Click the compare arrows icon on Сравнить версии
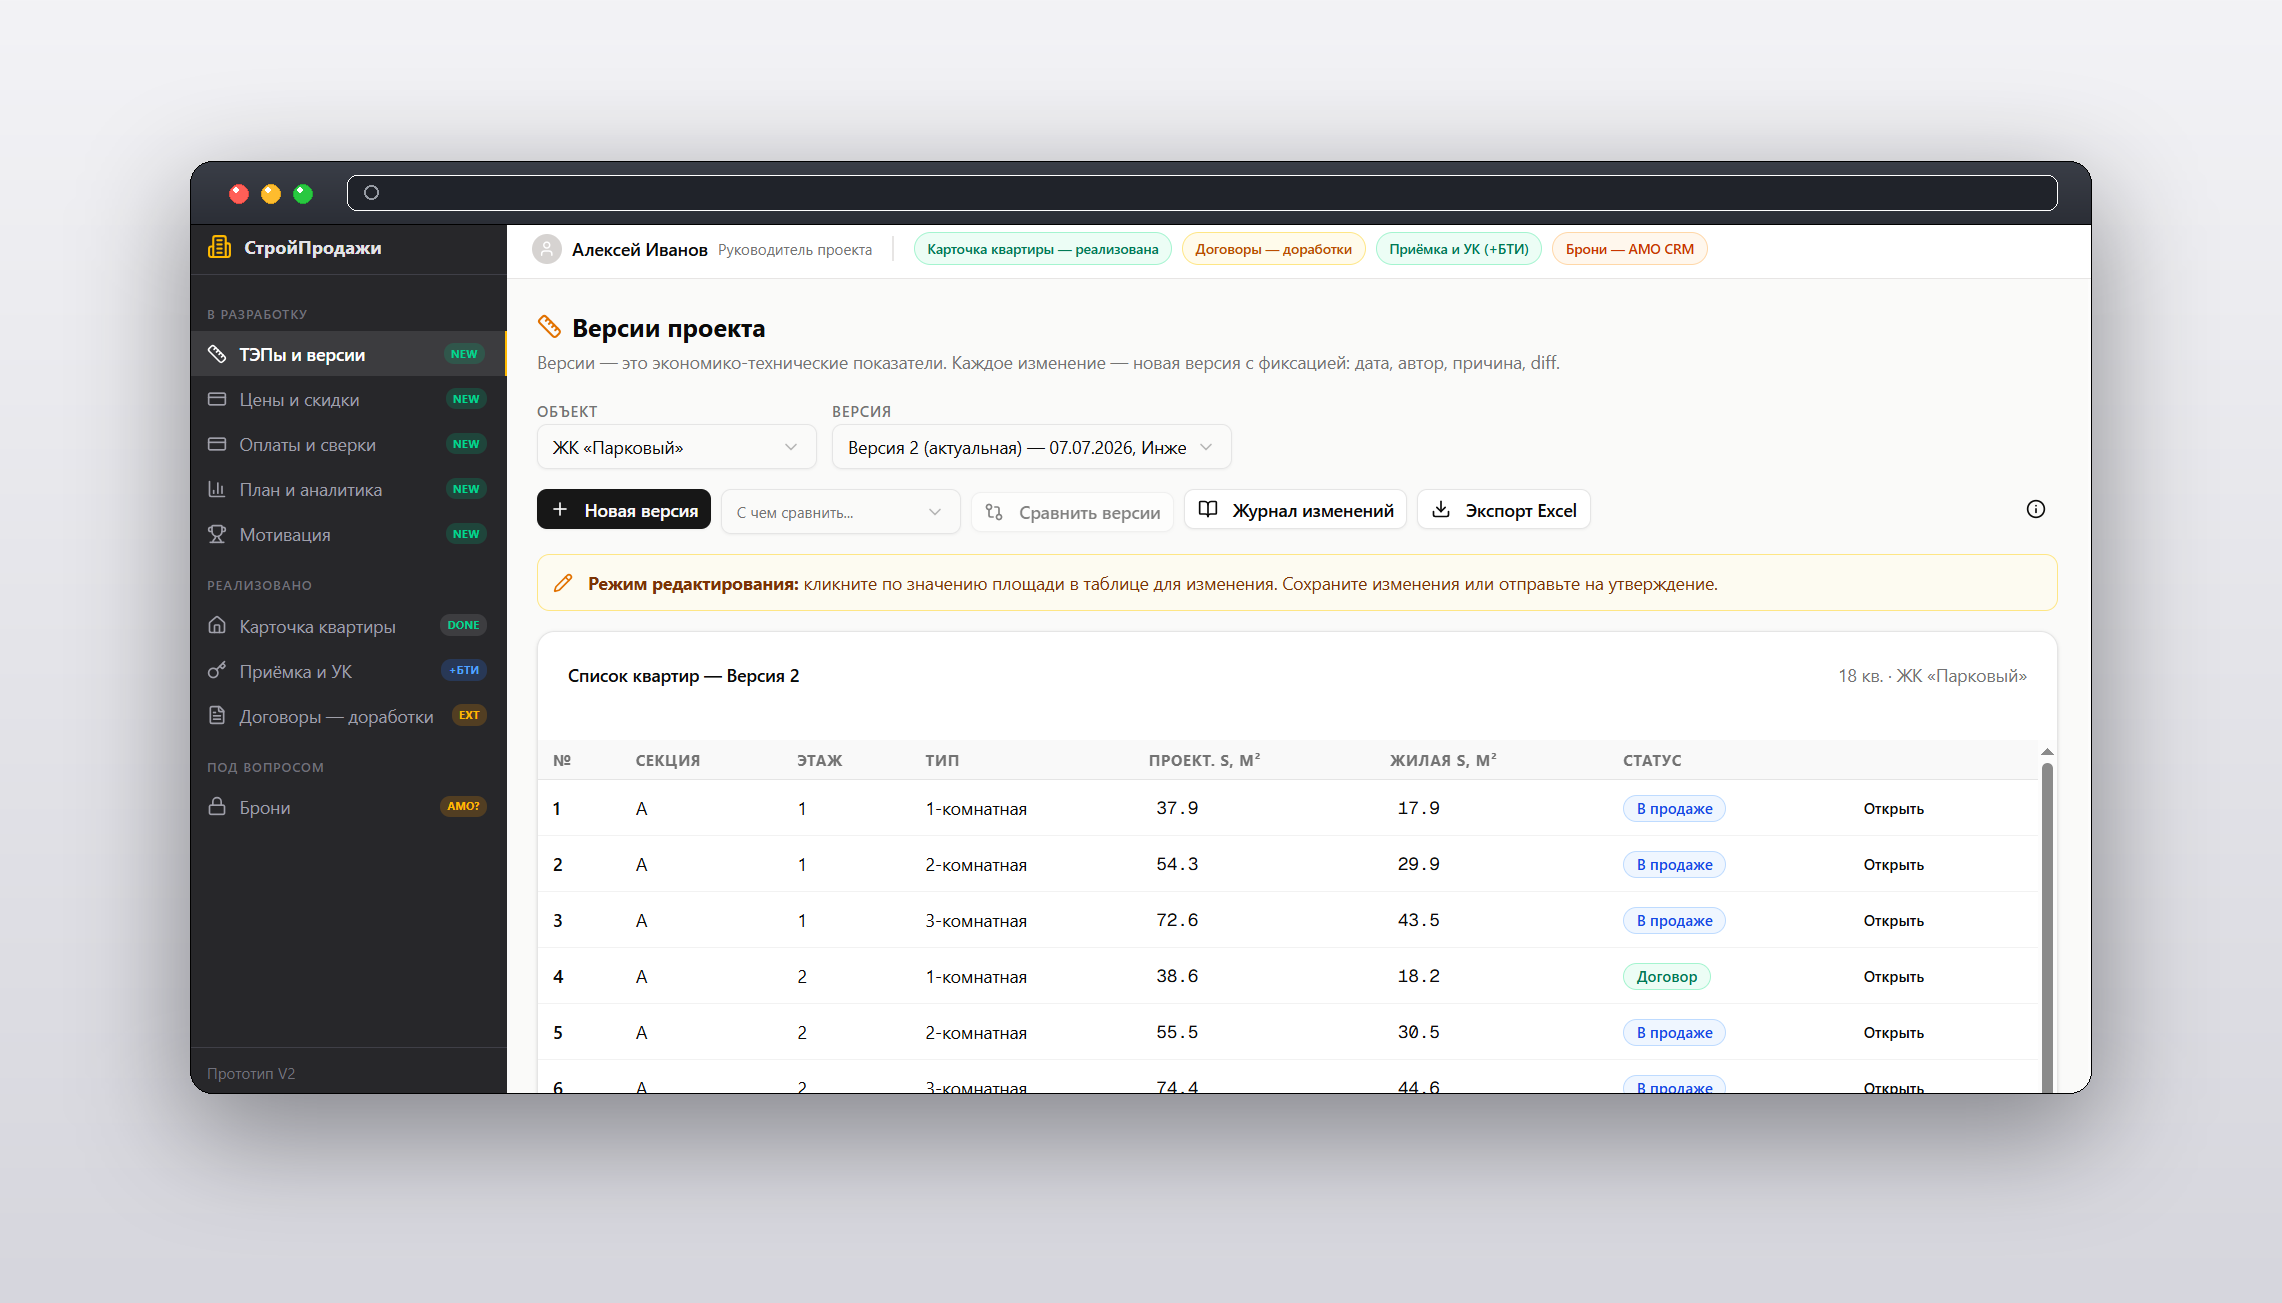 pos(994,512)
